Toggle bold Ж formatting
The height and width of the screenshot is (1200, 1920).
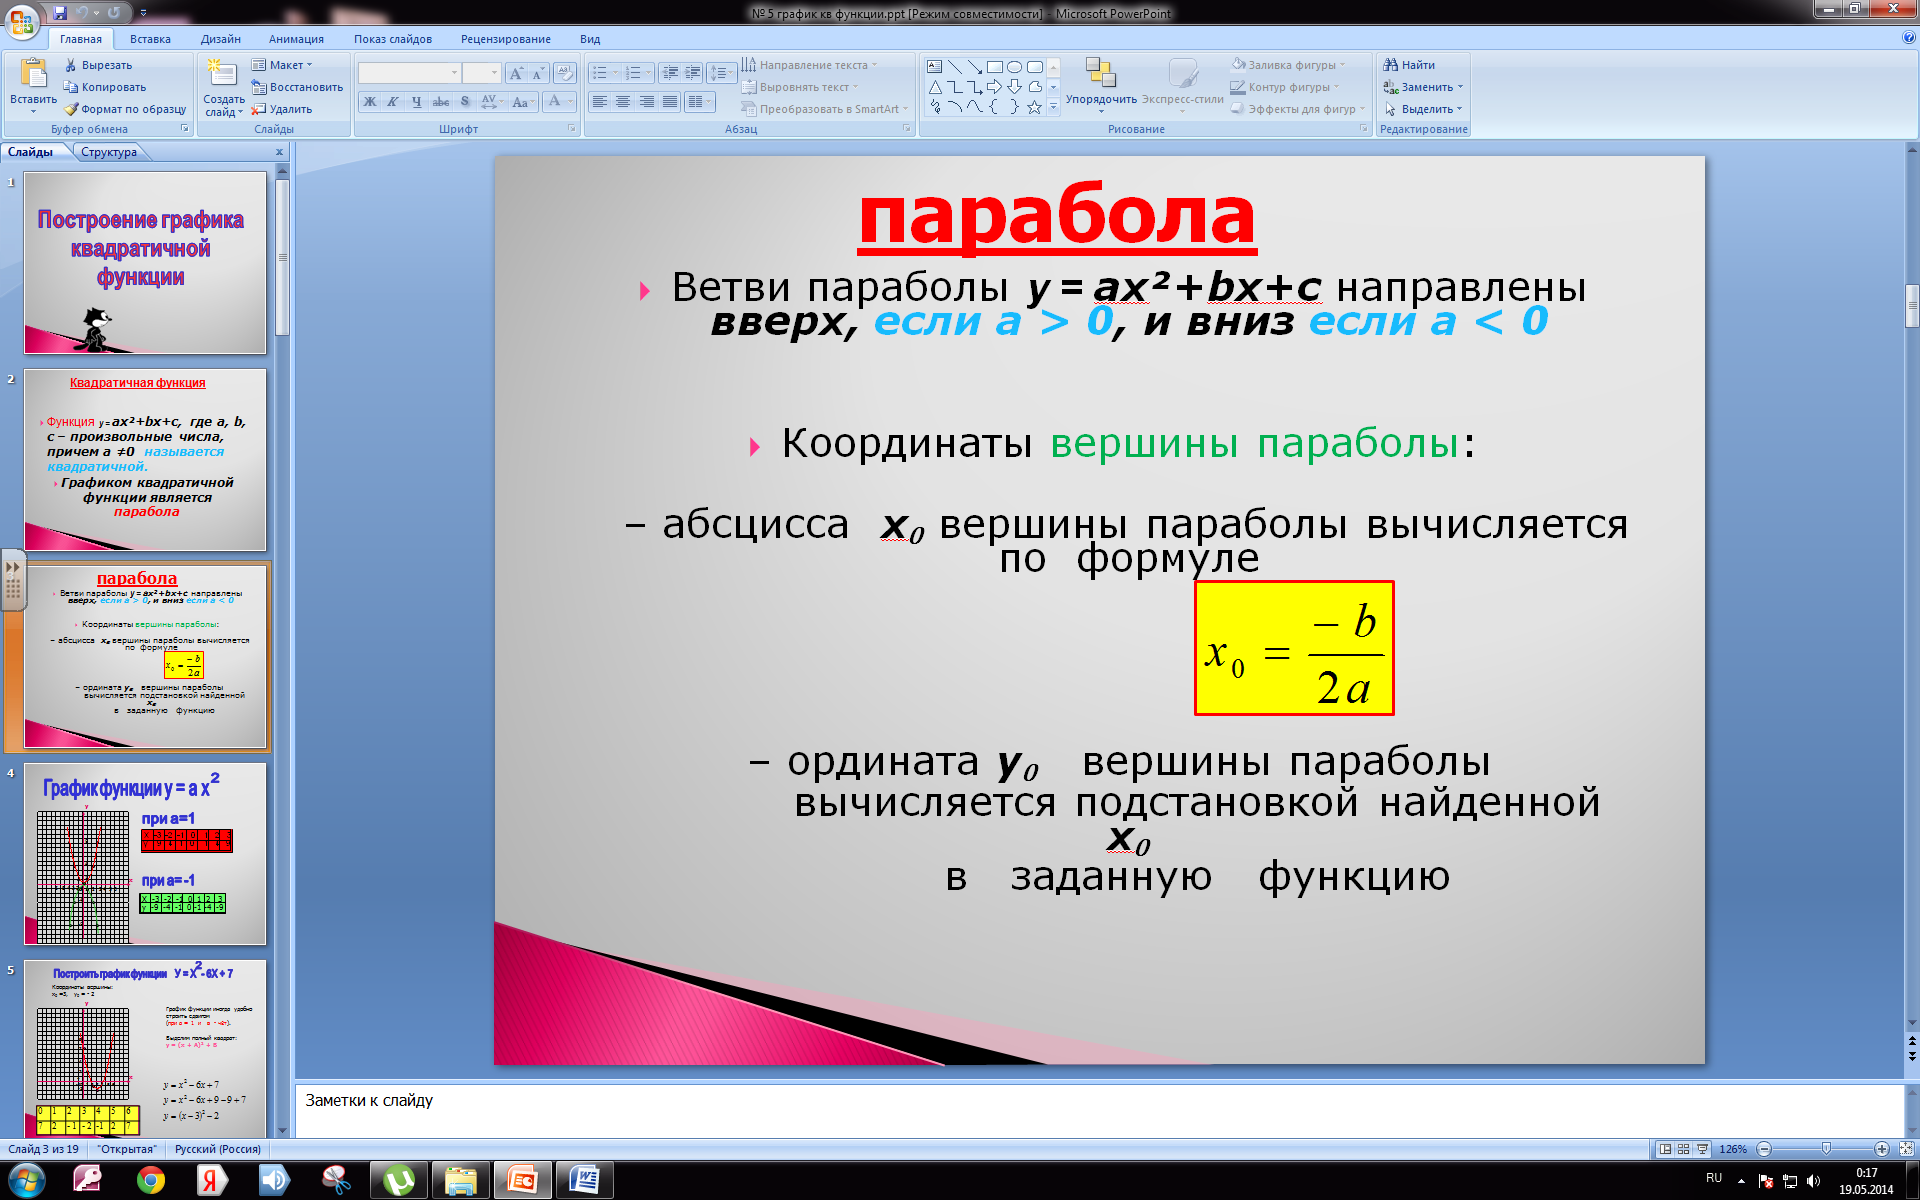370,102
